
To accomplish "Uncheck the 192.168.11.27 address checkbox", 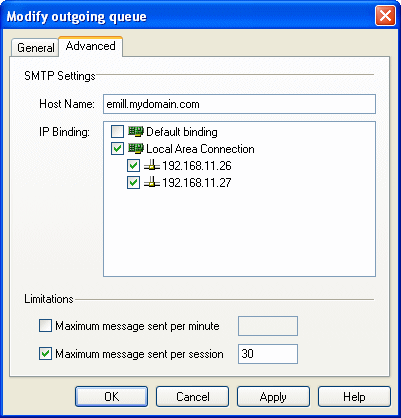I will 133,183.
